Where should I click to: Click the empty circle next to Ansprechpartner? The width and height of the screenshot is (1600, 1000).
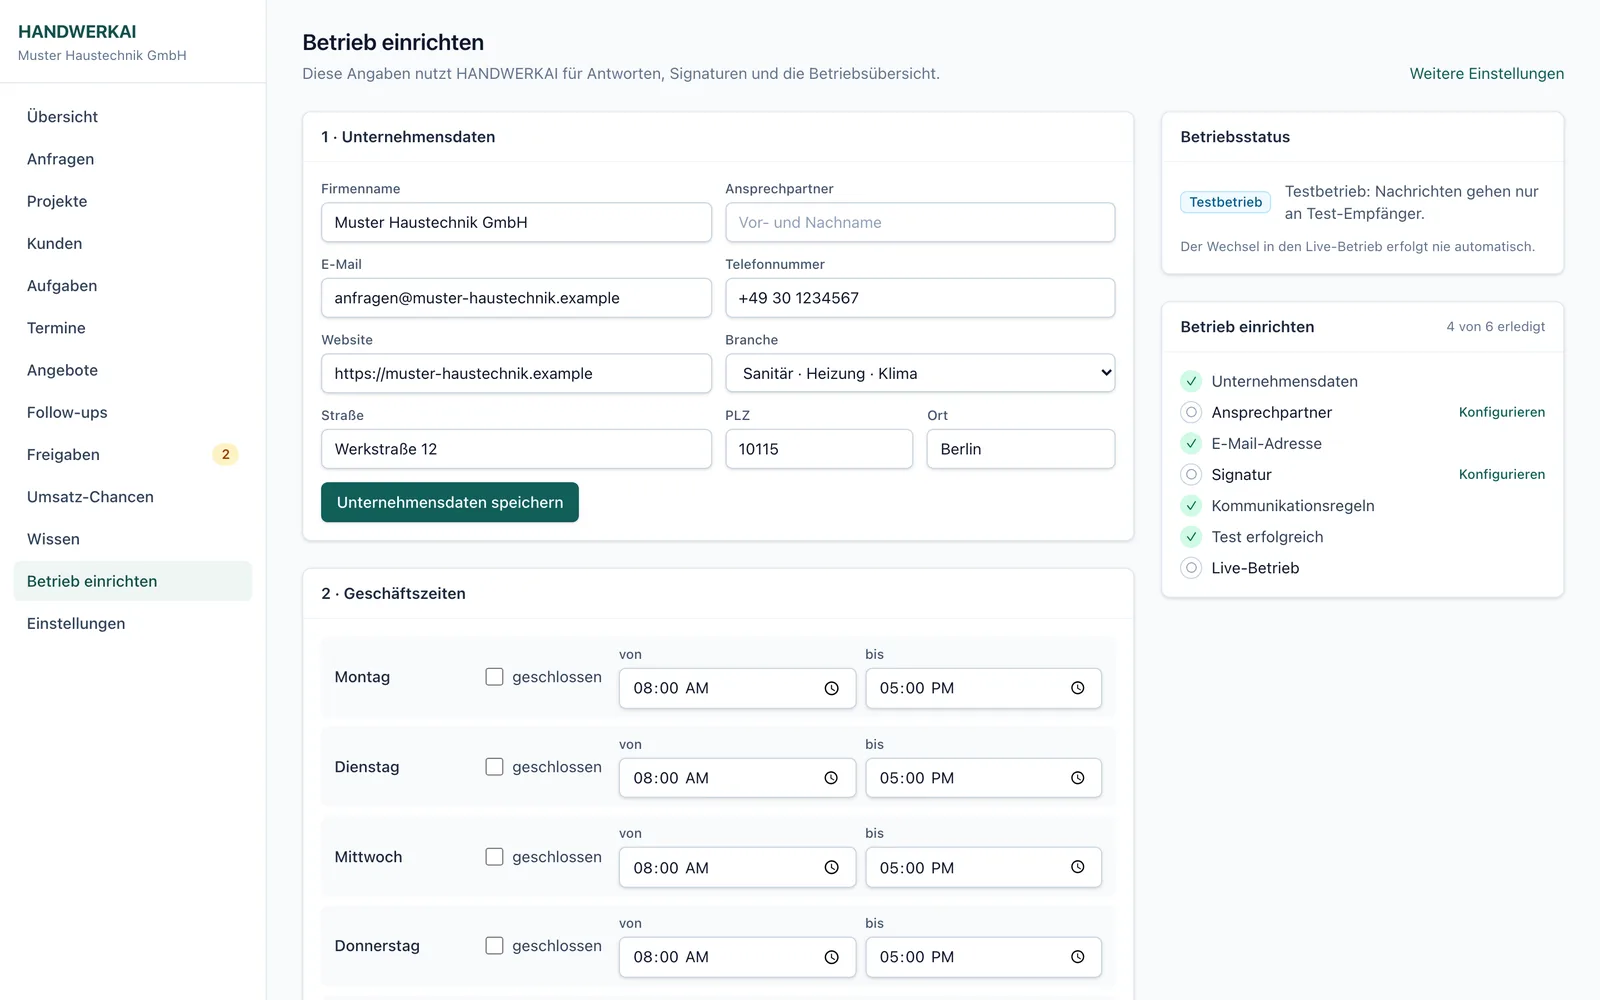point(1191,412)
